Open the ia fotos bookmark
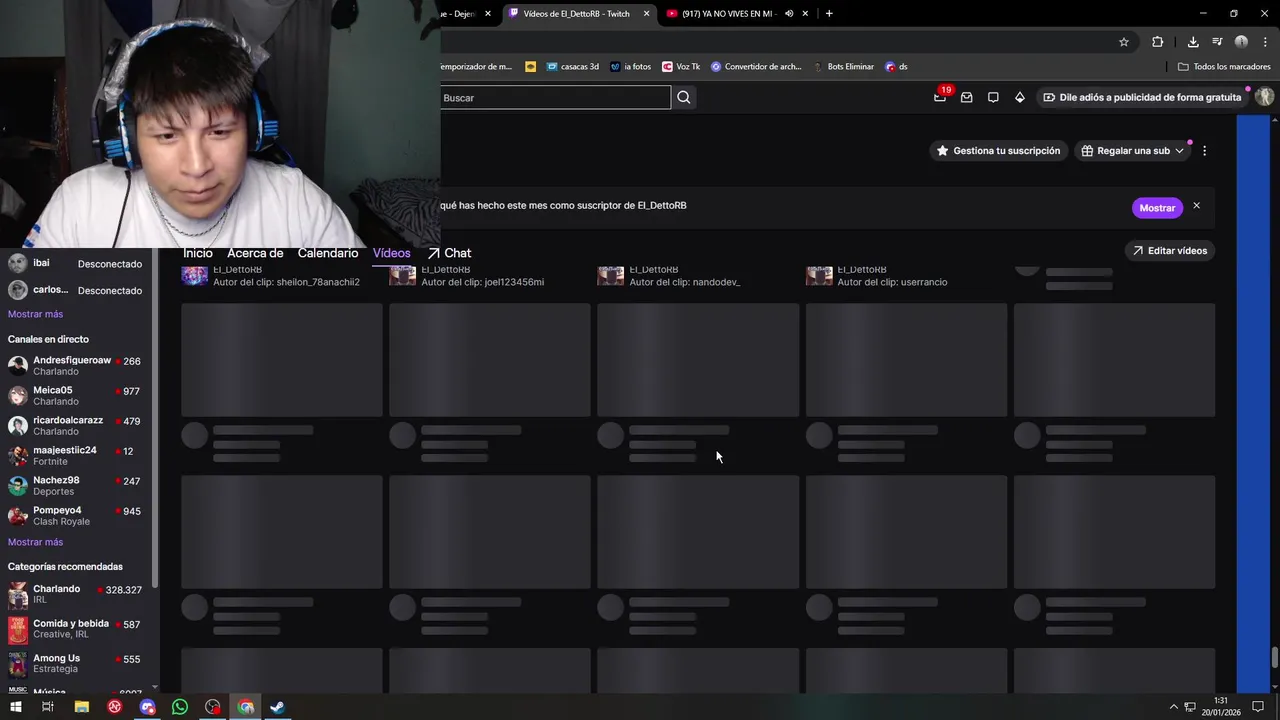Viewport: 1280px width, 720px height. click(630, 67)
